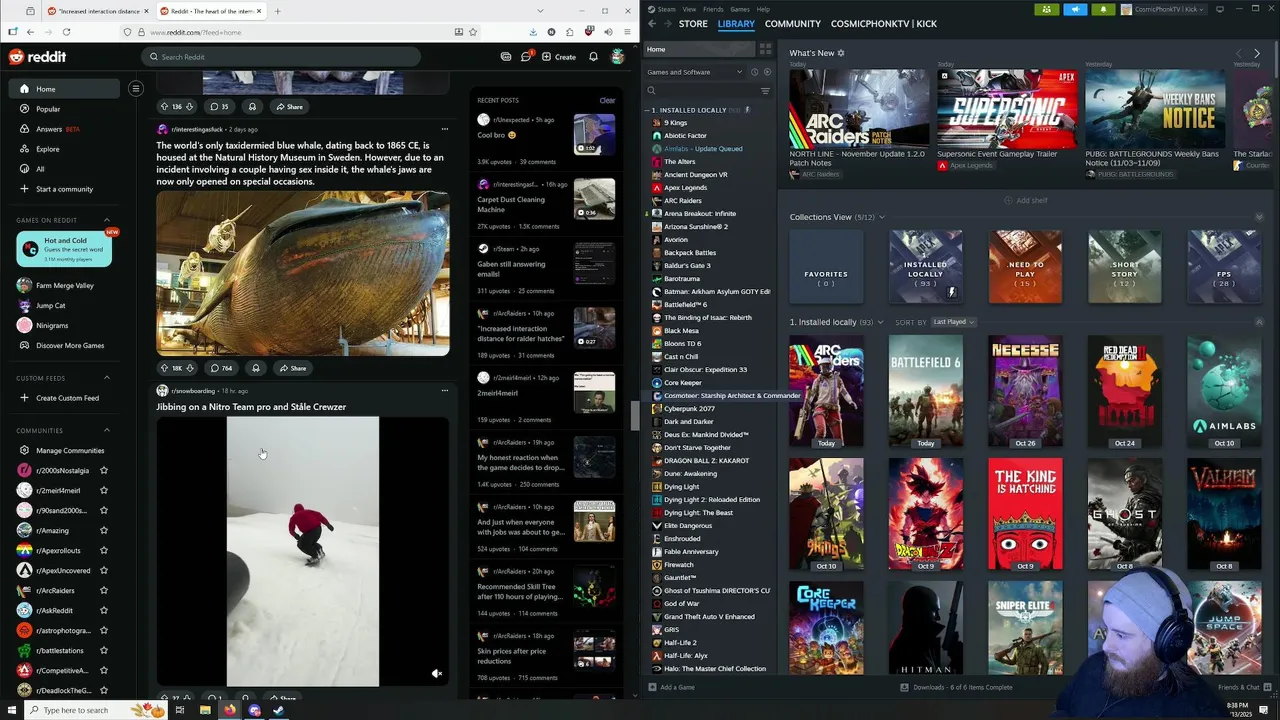Favorite r/2000sNostalgia with its star
The image size is (1280, 720).
104,470
